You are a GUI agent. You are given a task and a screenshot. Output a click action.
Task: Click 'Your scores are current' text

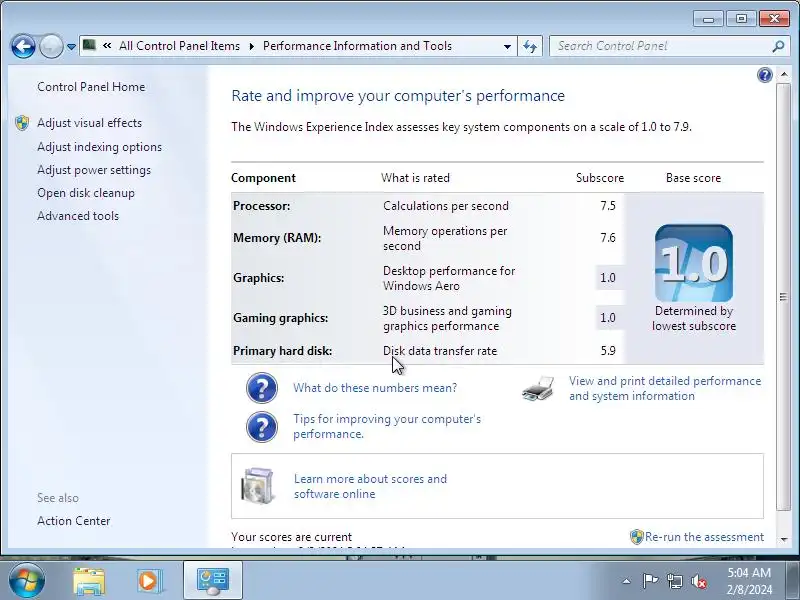click(291, 537)
